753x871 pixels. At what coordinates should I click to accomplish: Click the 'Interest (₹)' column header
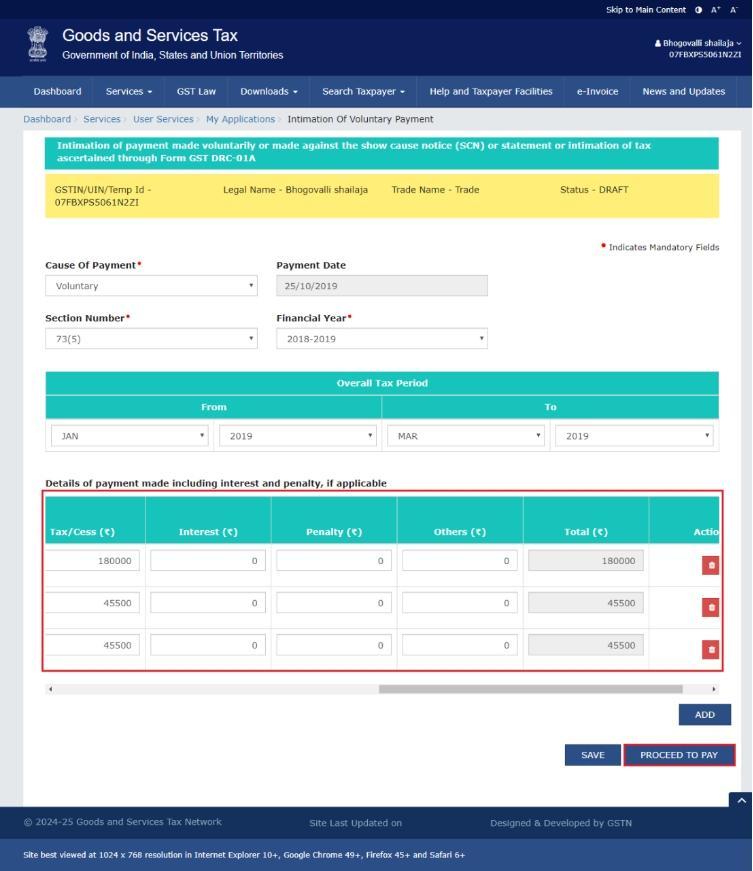(208, 532)
